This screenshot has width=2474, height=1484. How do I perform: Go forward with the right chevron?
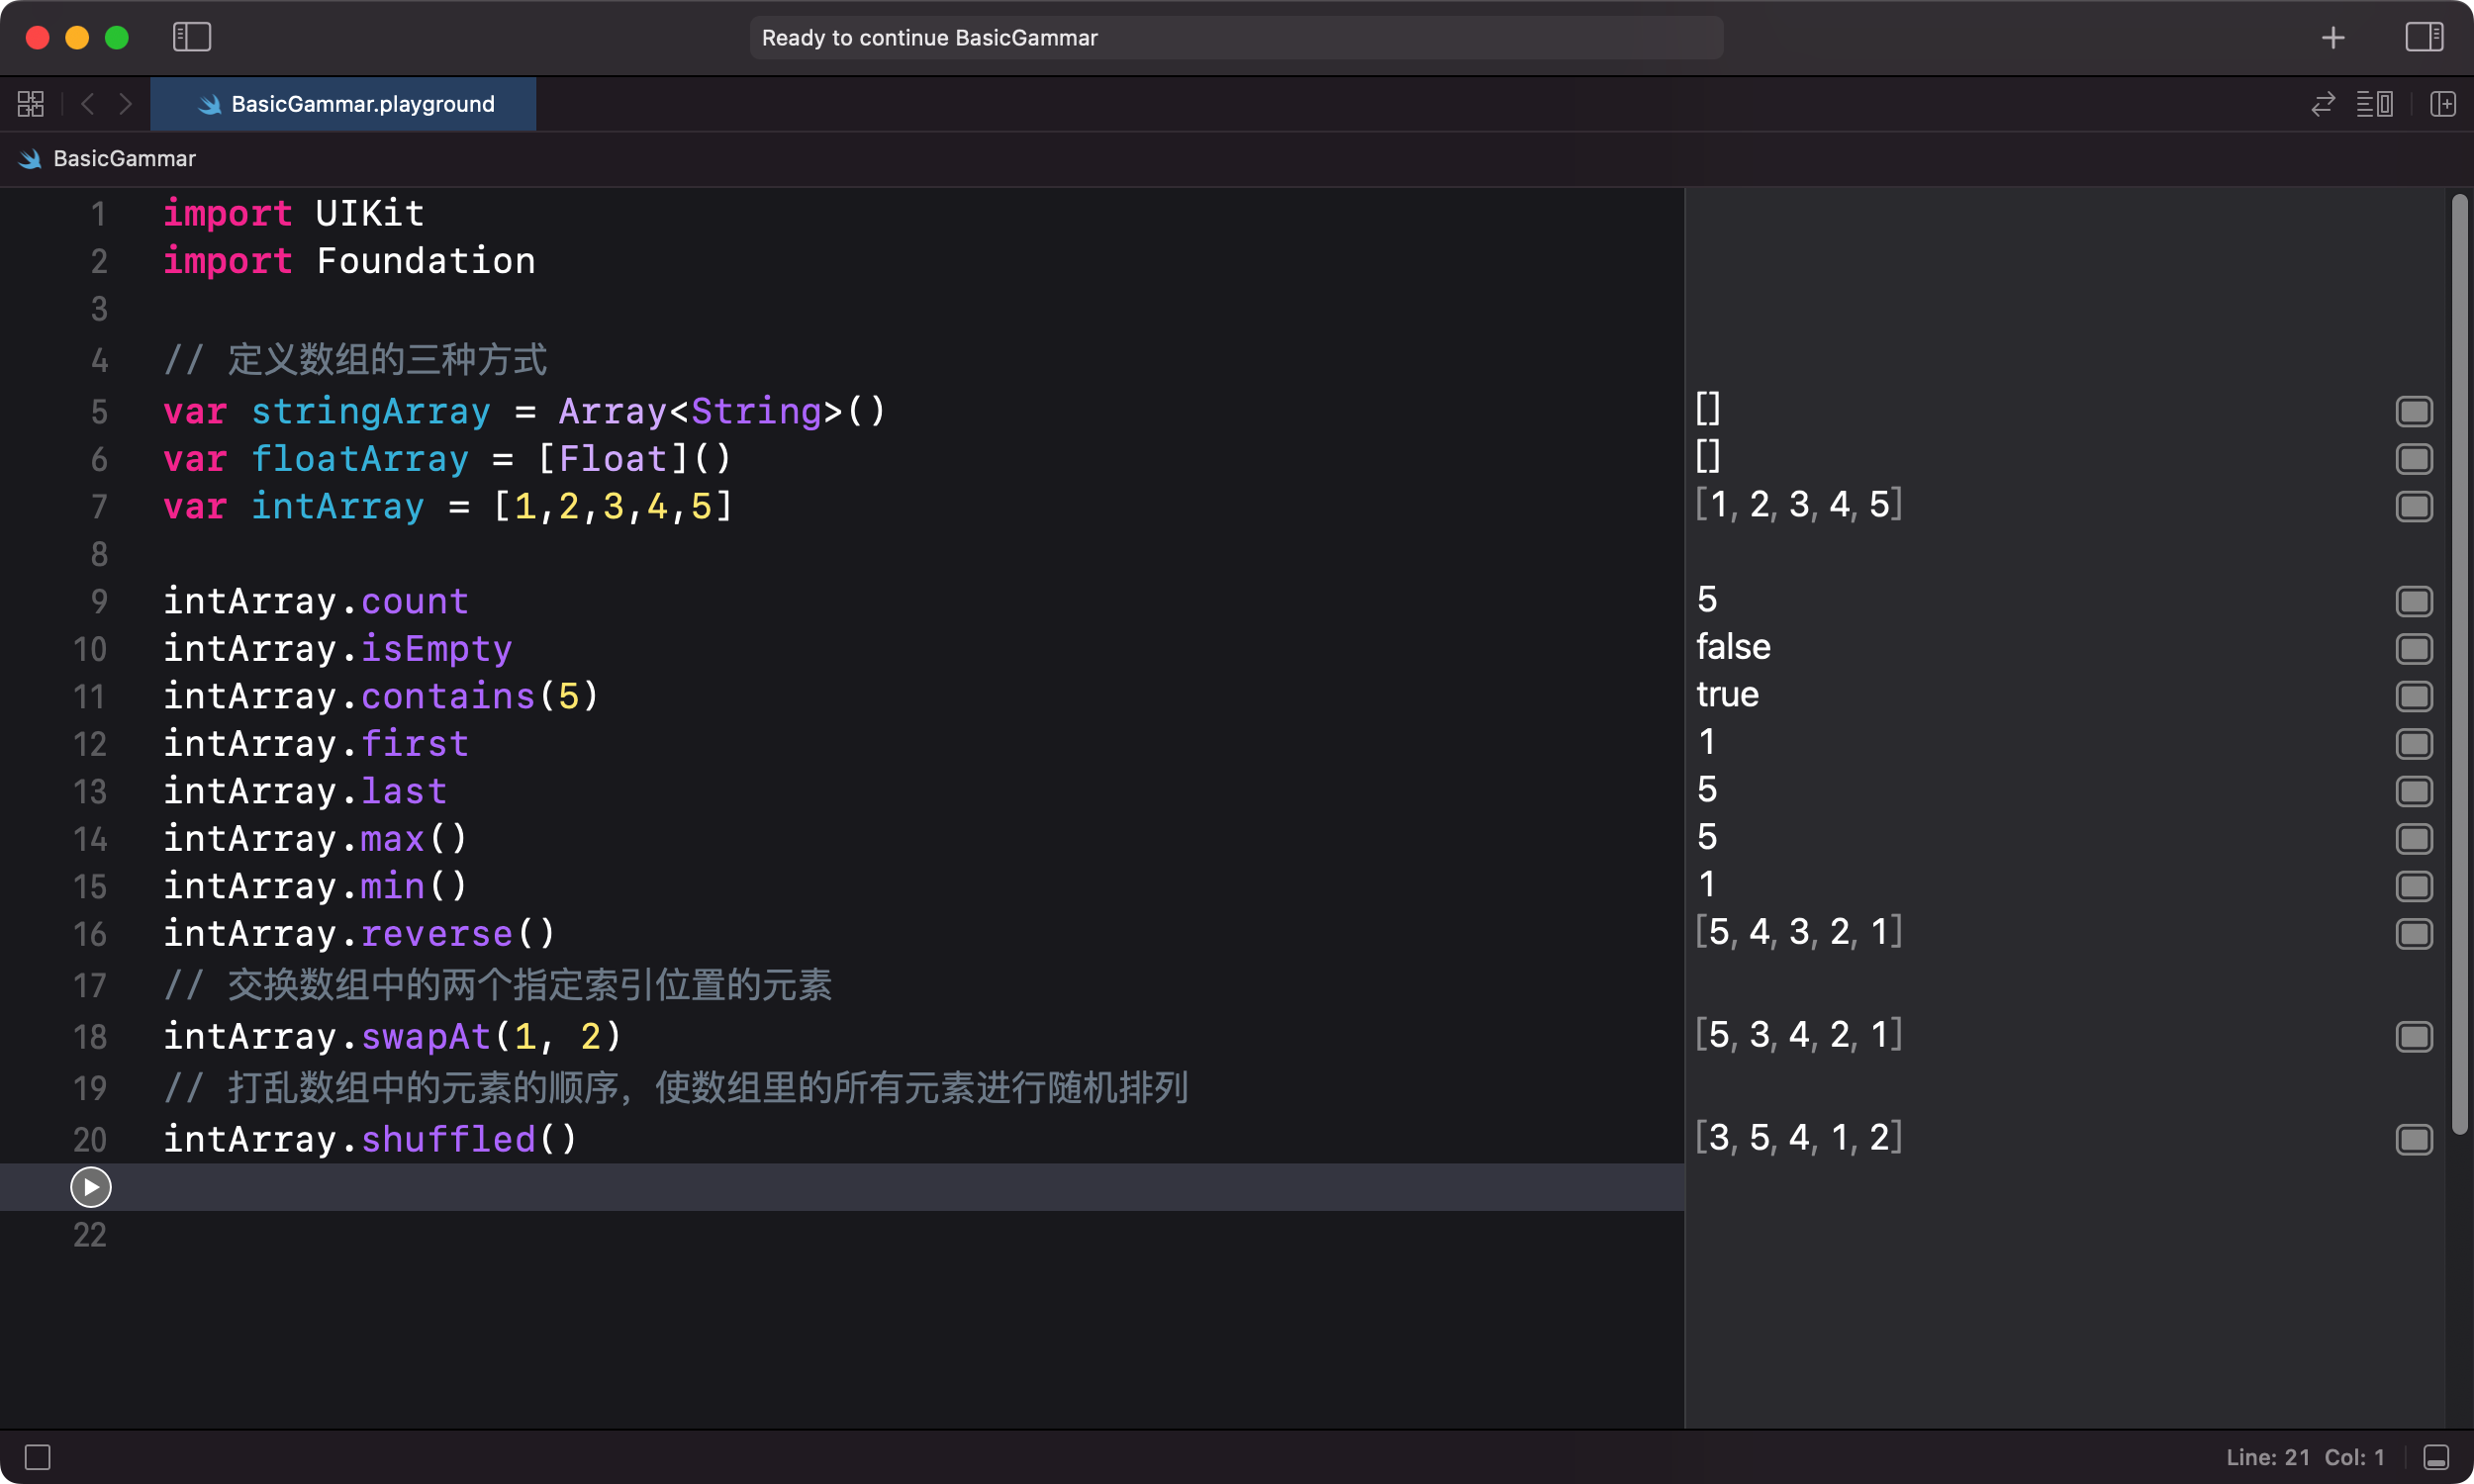click(125, 104)
